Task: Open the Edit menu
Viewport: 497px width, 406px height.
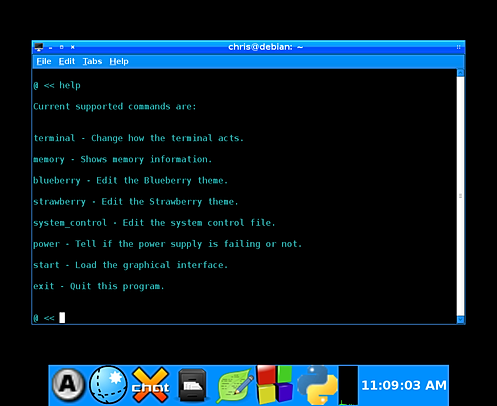Action: (67, 61)
